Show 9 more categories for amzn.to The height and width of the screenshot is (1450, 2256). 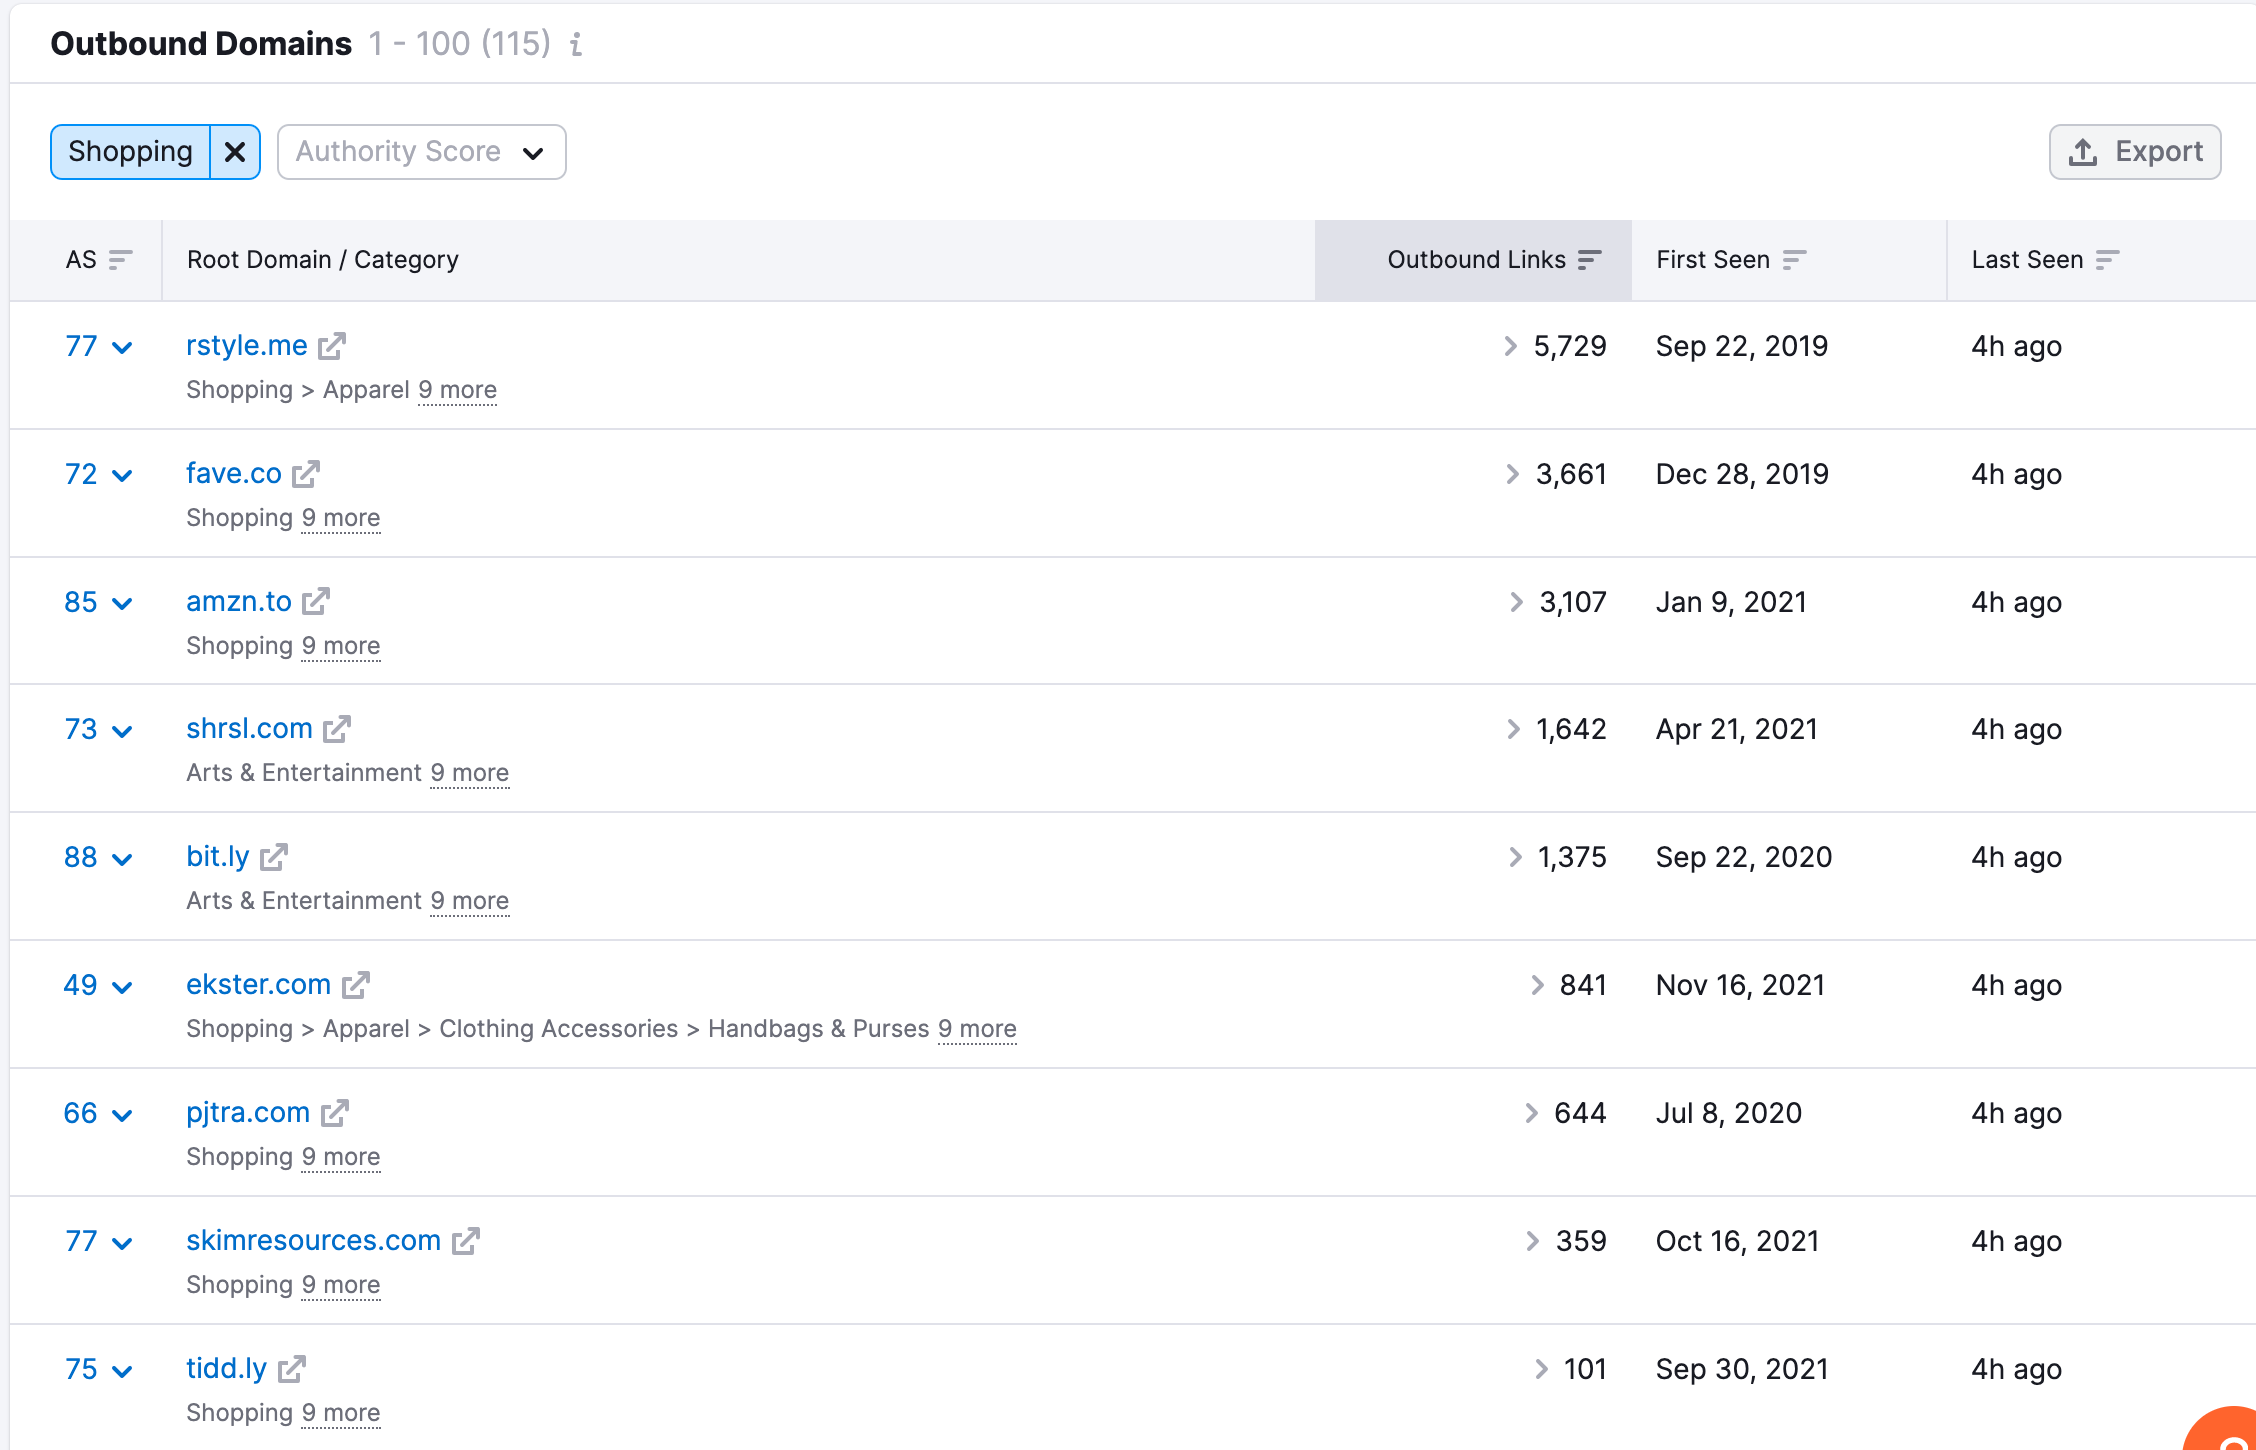point(341,646)
